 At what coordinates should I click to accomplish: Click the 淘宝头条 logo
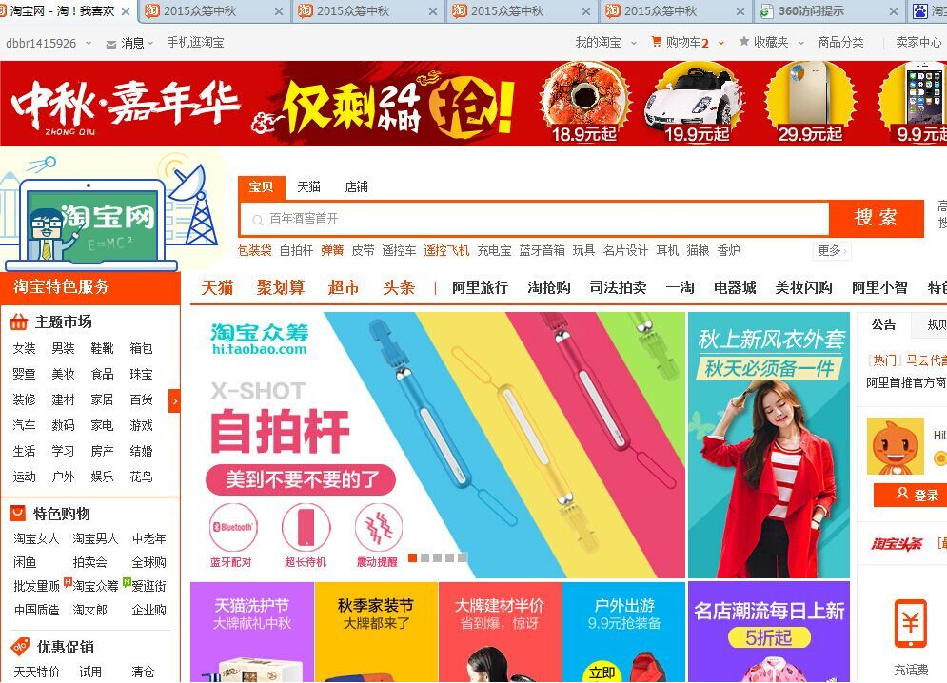[896, 543]
